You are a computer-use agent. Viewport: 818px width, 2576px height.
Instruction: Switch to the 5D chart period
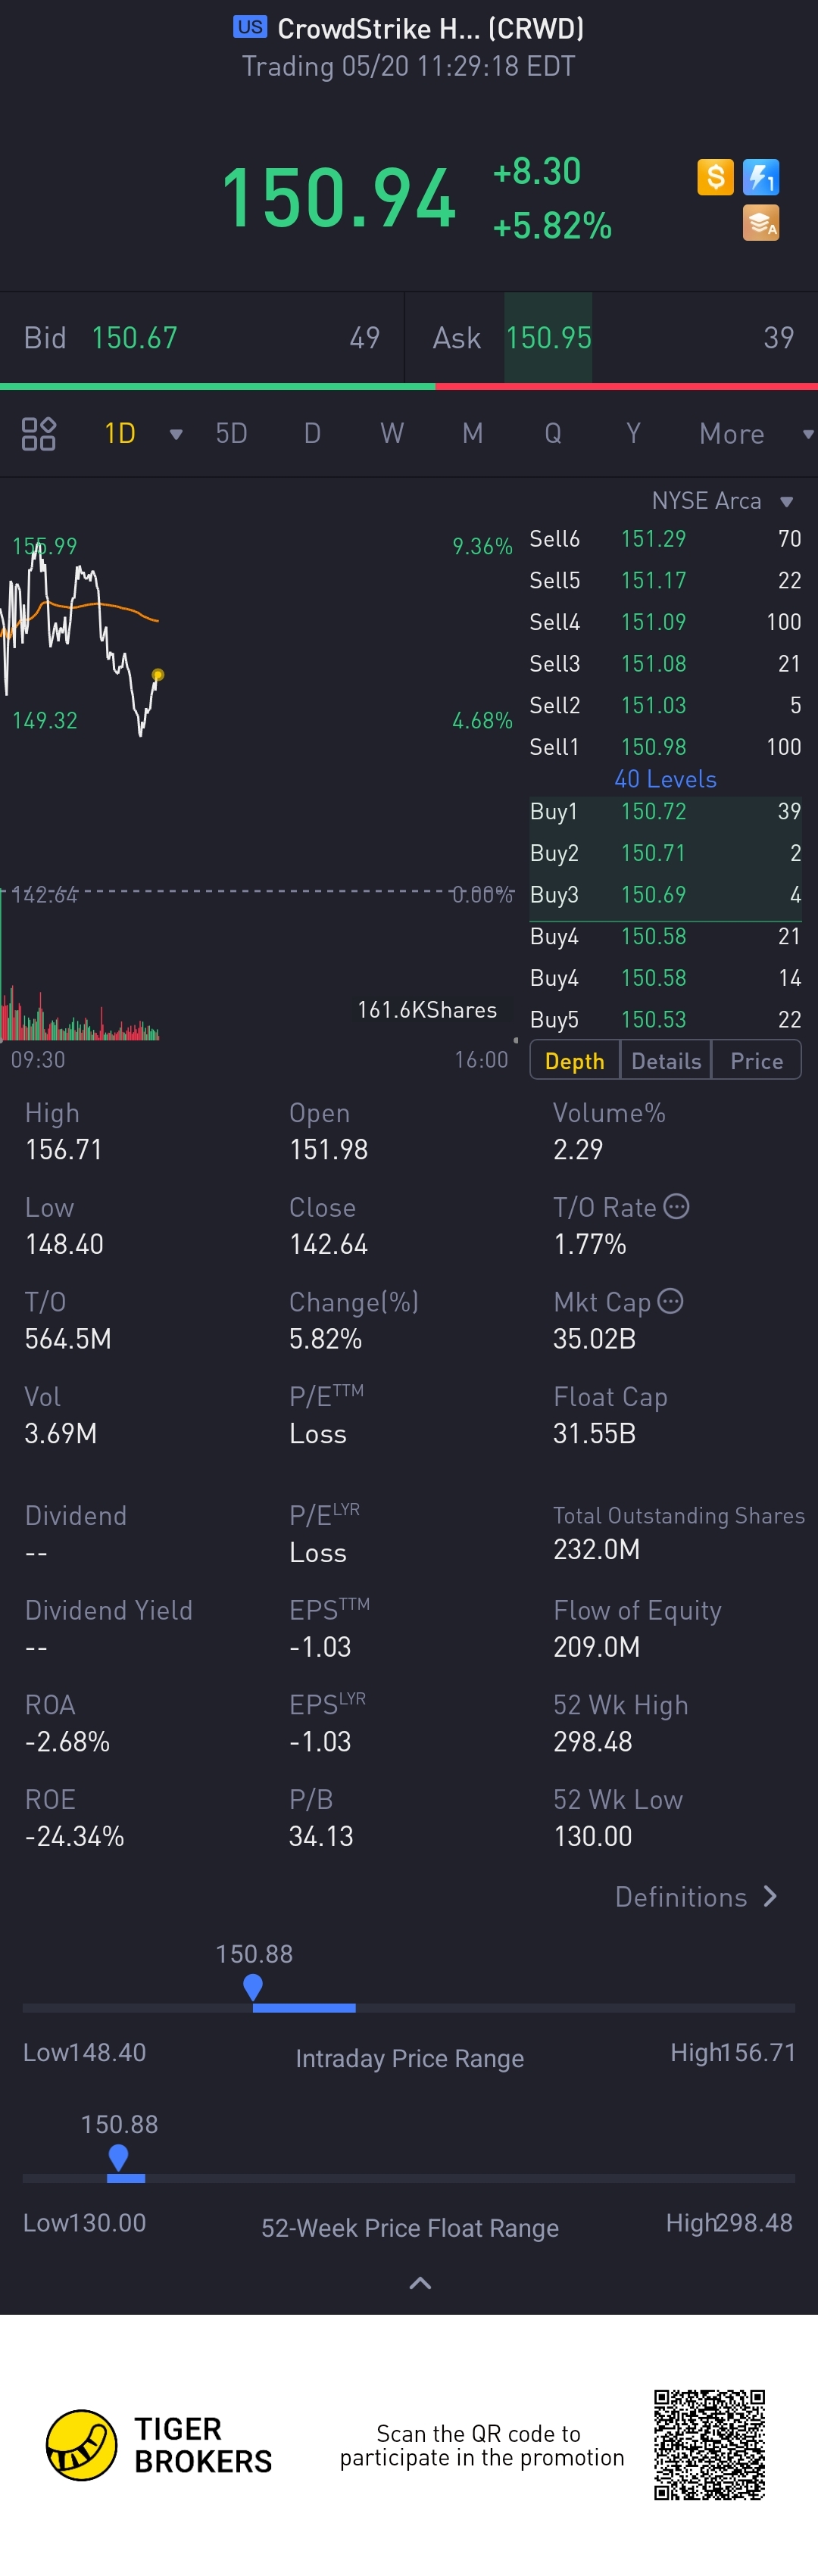point(231,434)
